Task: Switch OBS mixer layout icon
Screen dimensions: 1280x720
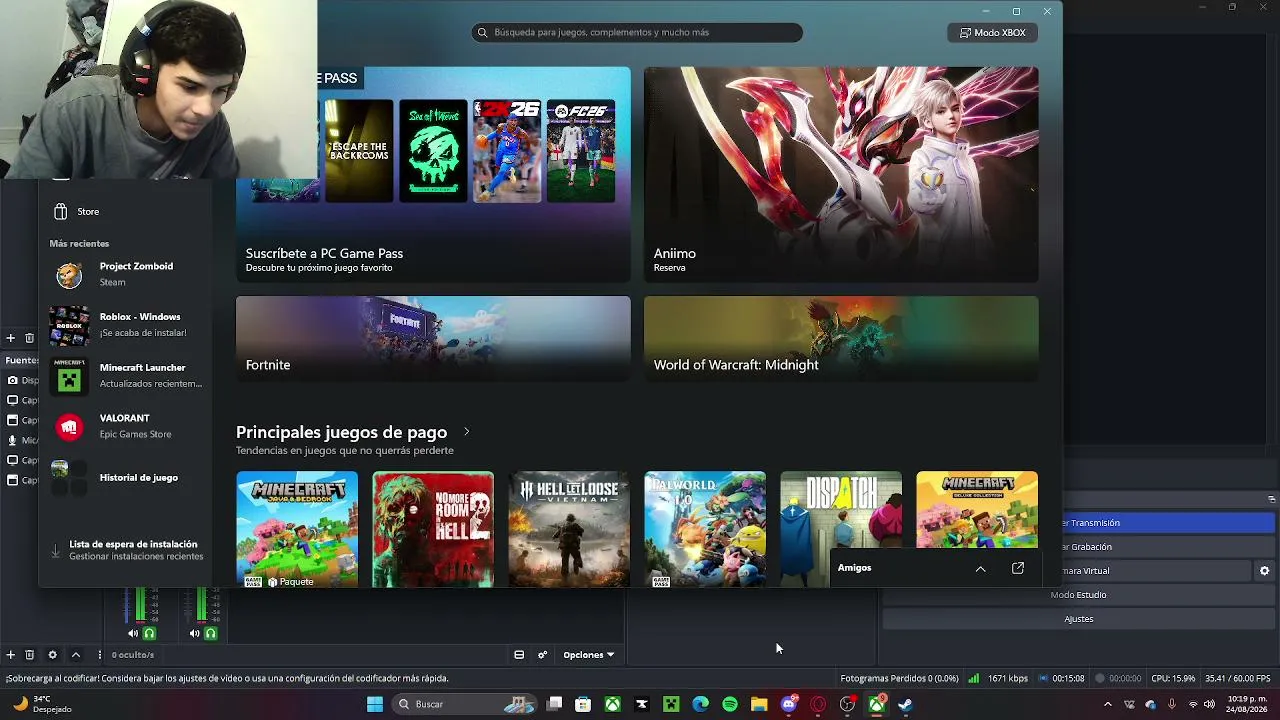Action: pos(519,655)
